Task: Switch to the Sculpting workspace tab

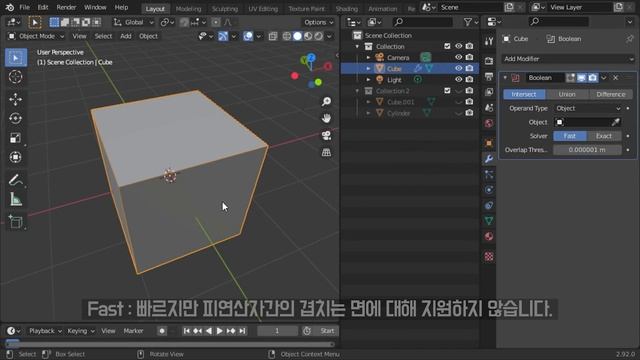Action: click(x=224, y=9)
